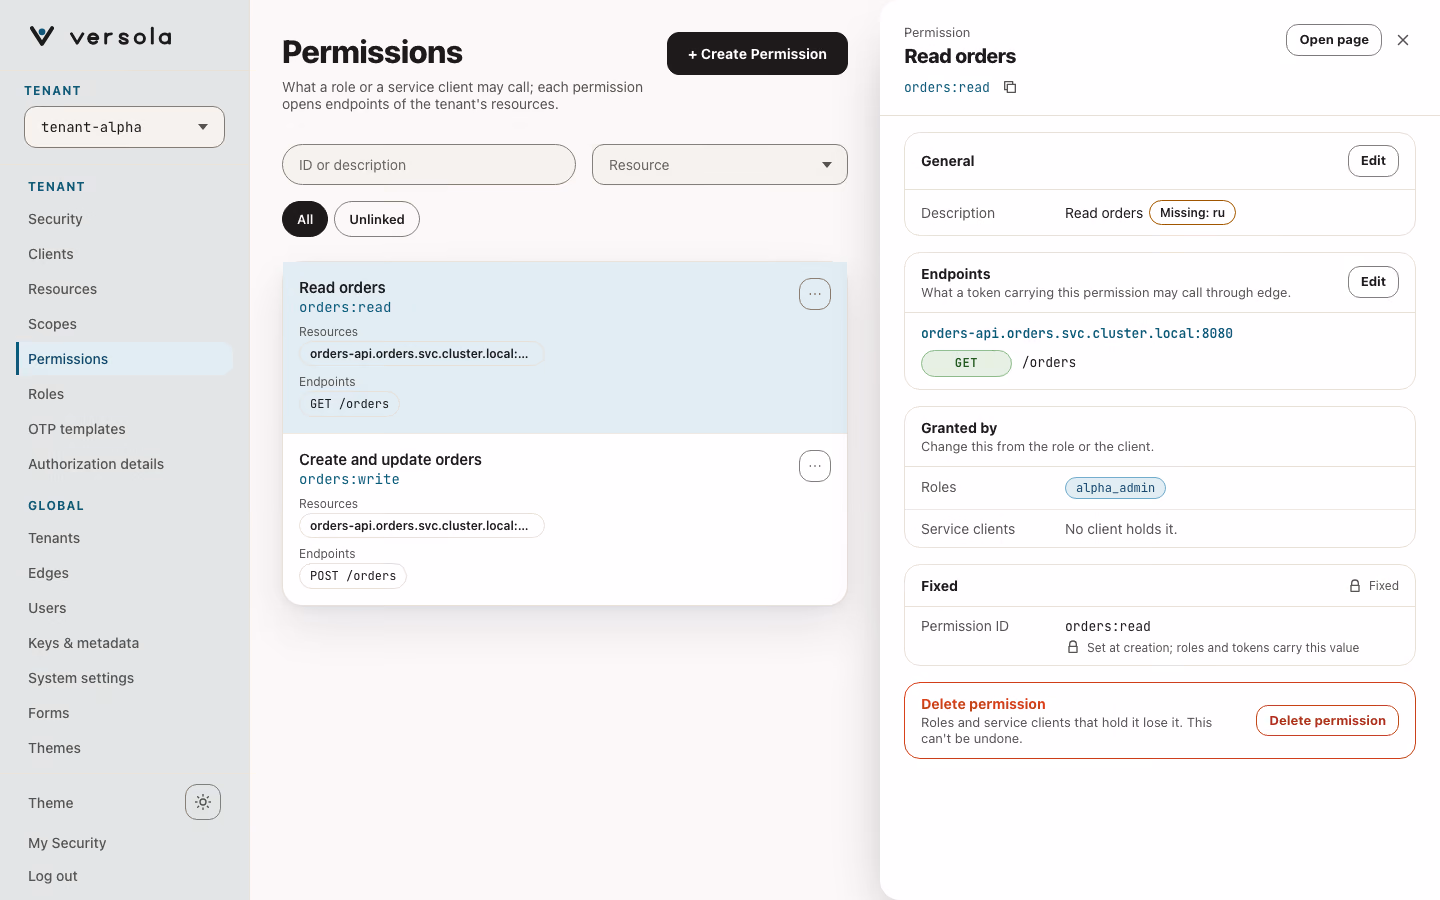Close the Read orders permission panel

point(1403,40)
